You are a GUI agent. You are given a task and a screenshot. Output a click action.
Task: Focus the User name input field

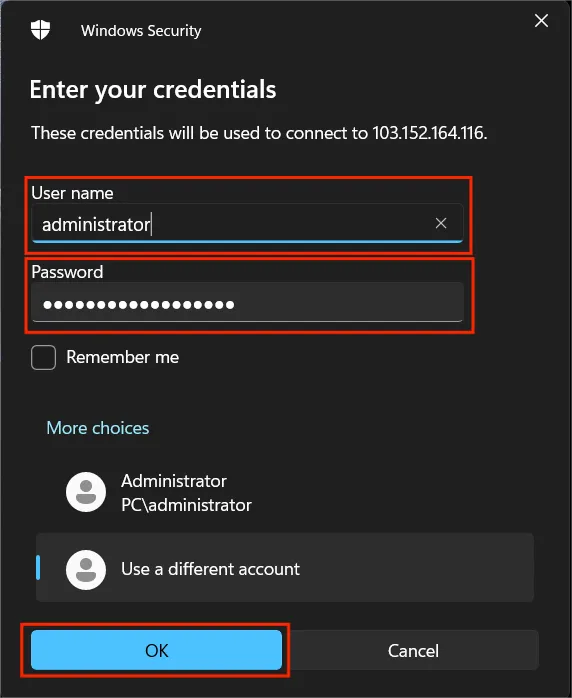247,223
